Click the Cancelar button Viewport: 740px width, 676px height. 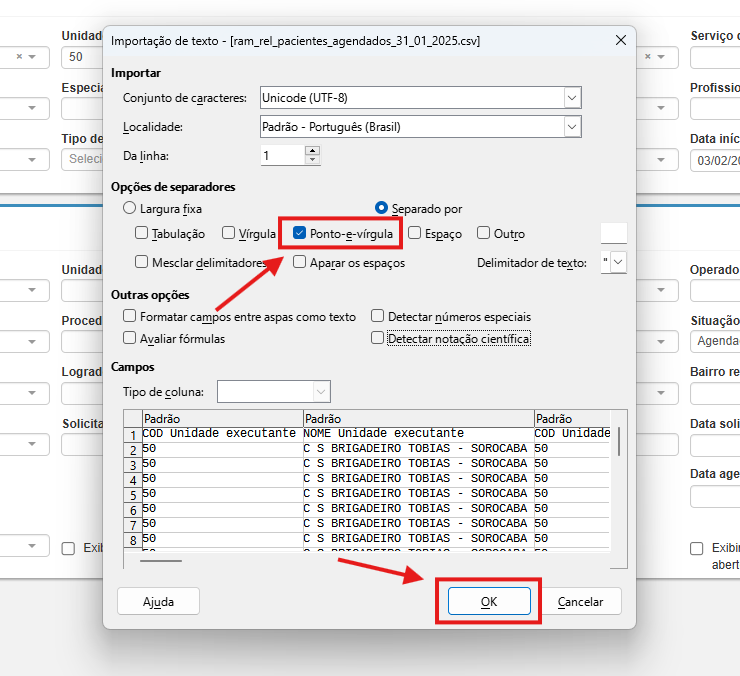[x=580, y=601]
